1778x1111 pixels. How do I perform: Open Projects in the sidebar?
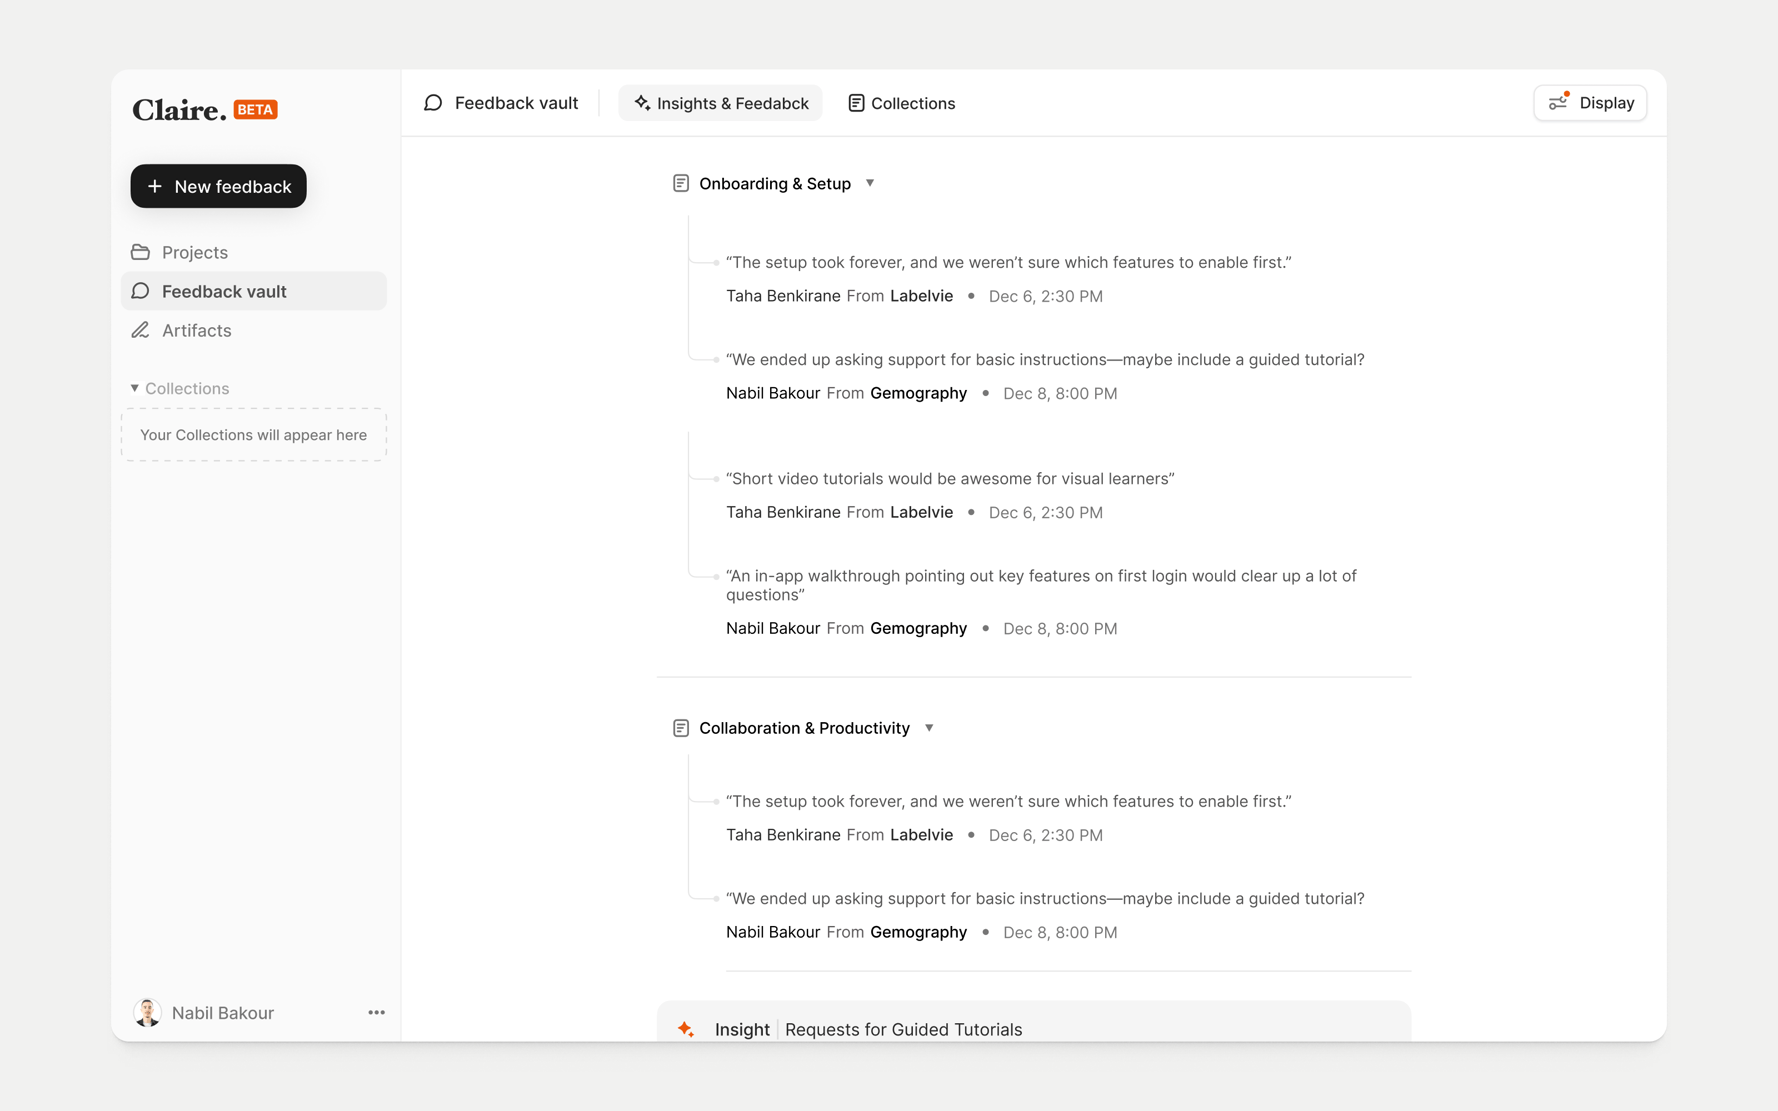[254, 252]
